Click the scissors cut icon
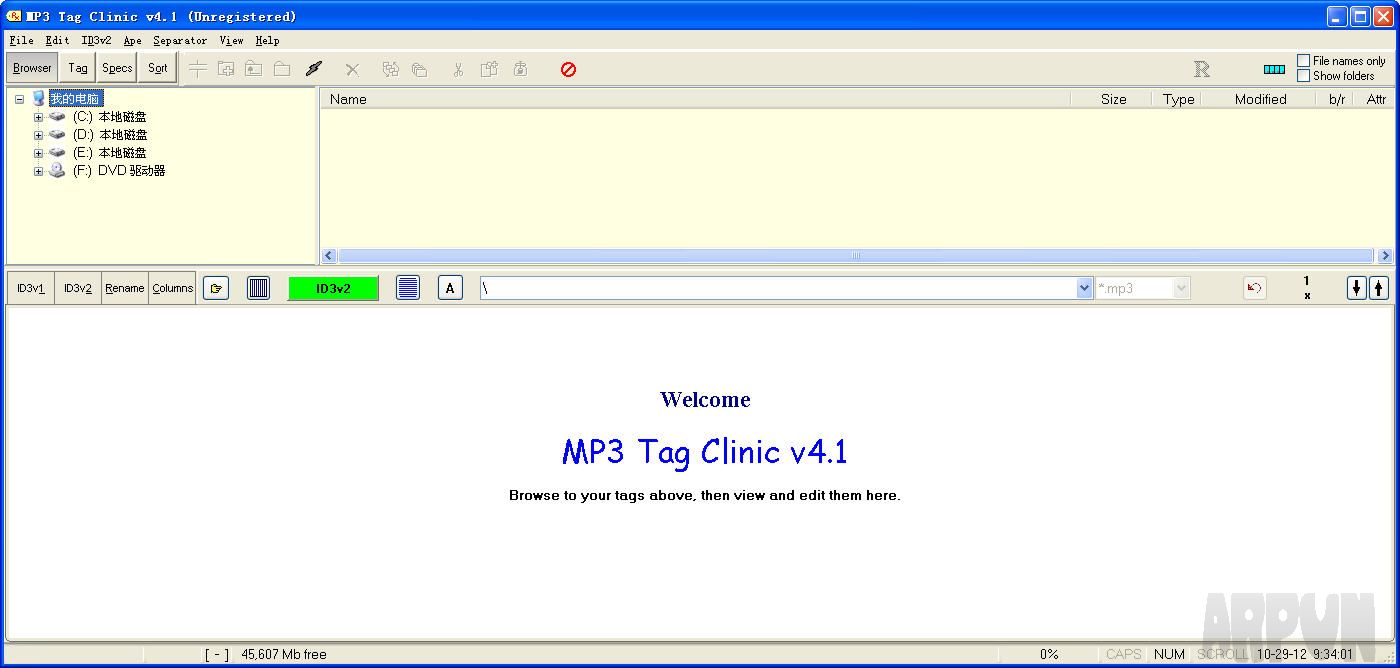 coord(458,69)
